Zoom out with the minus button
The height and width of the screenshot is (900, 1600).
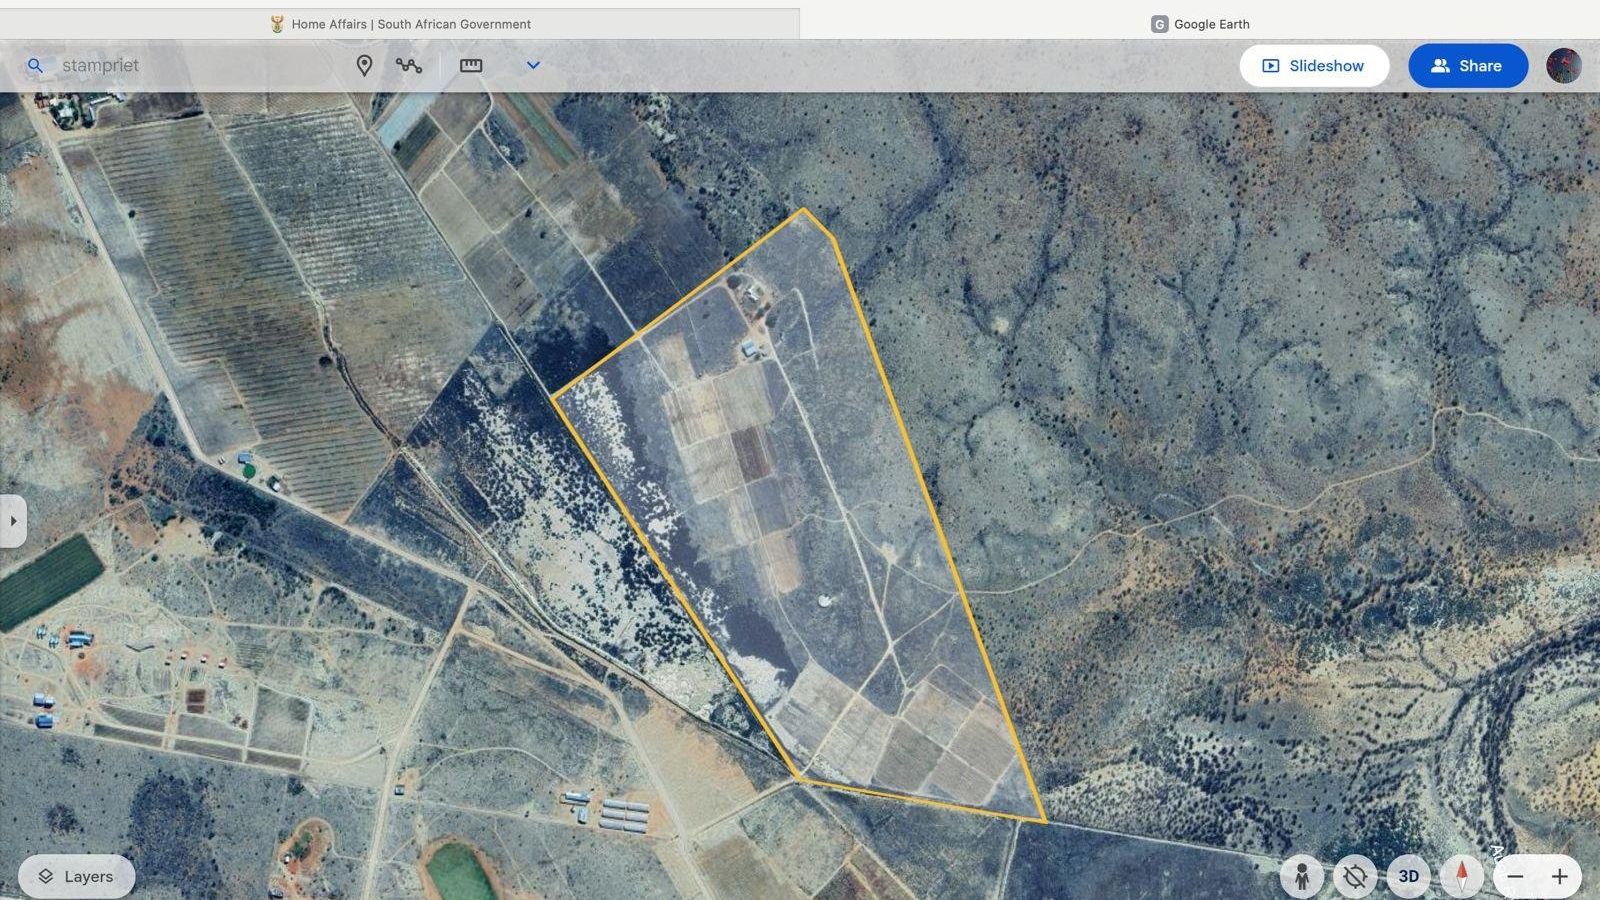(x=1516, y=877)
